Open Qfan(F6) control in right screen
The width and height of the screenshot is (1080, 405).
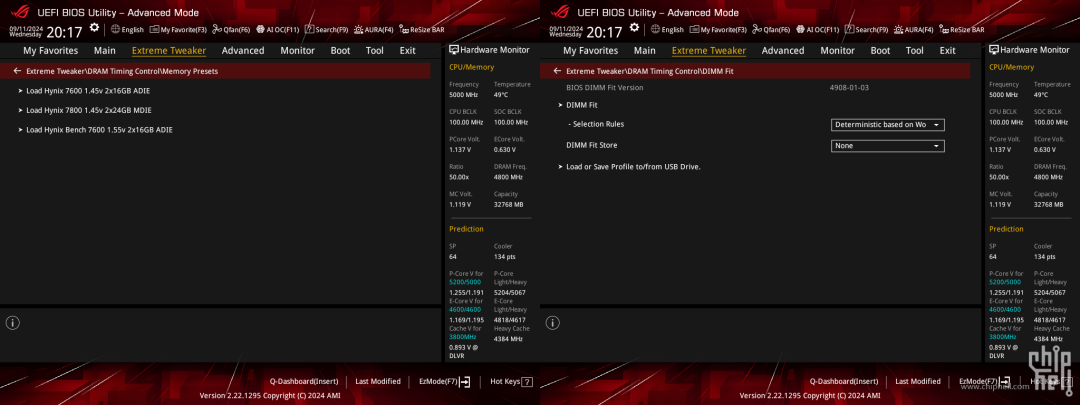click(771, 30)
